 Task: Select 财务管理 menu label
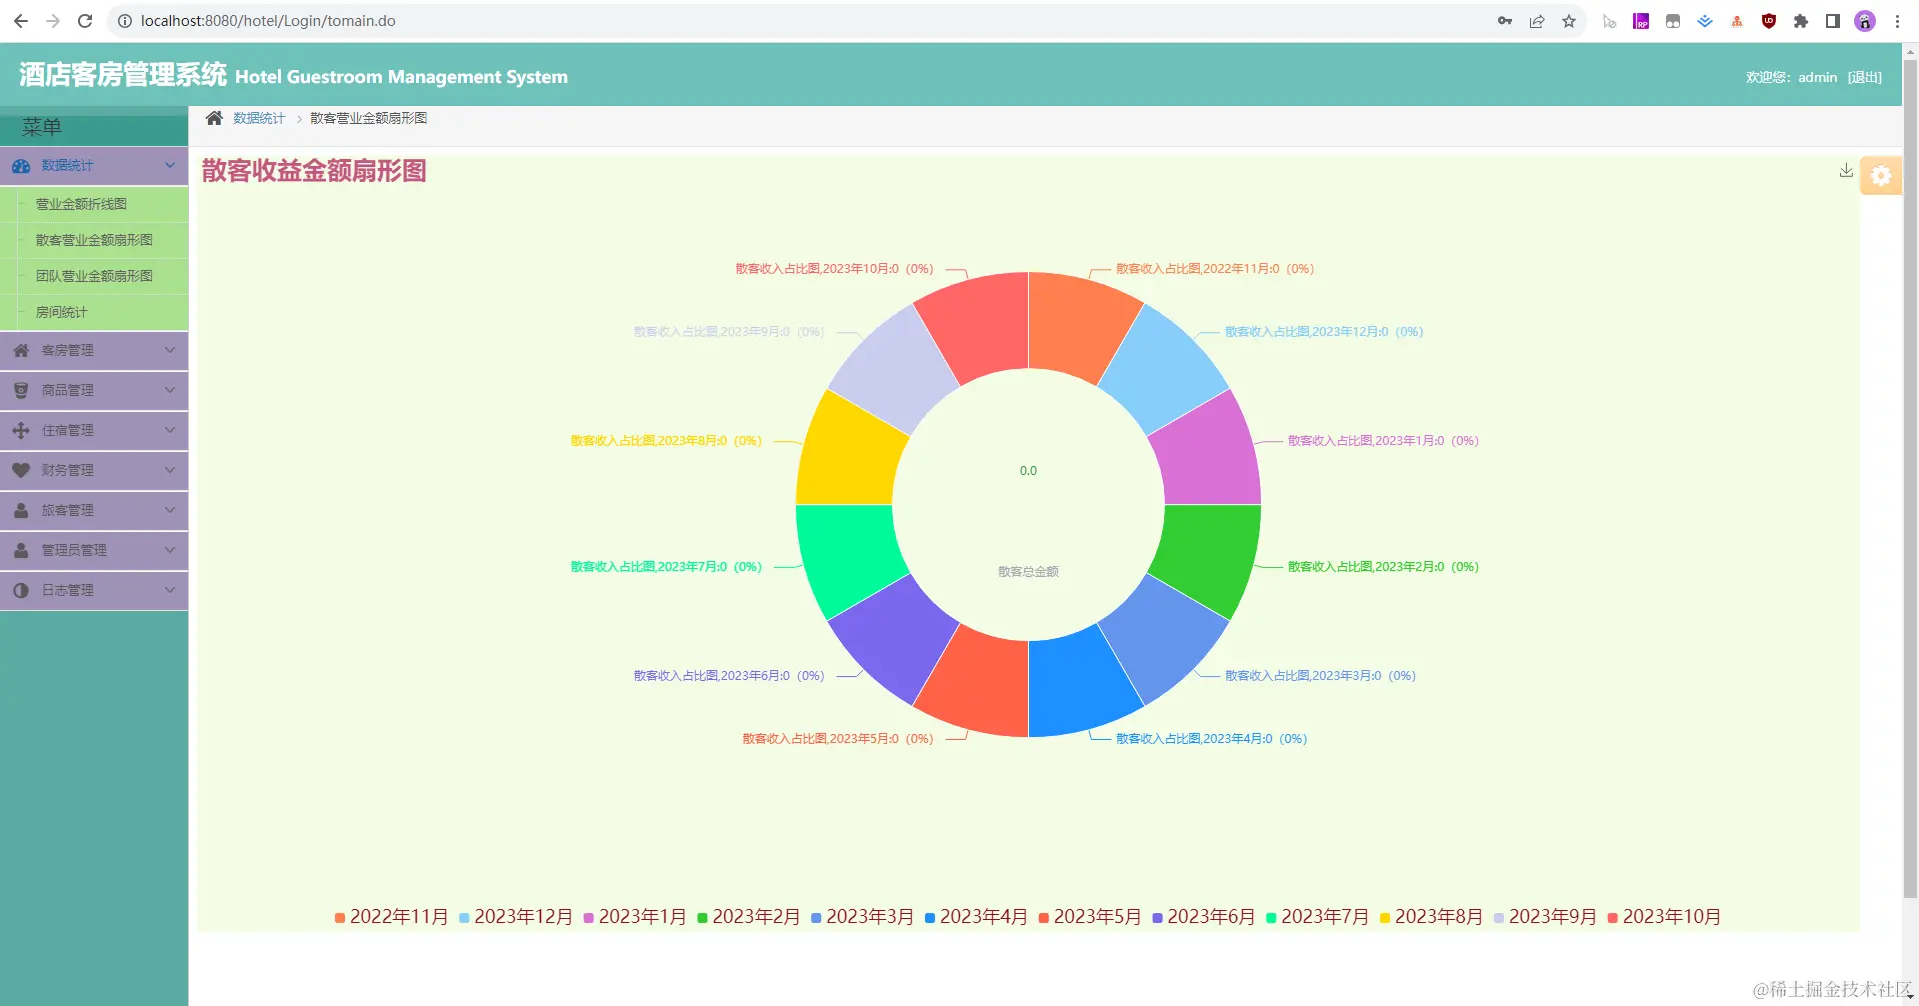click(x=67, y=470)
